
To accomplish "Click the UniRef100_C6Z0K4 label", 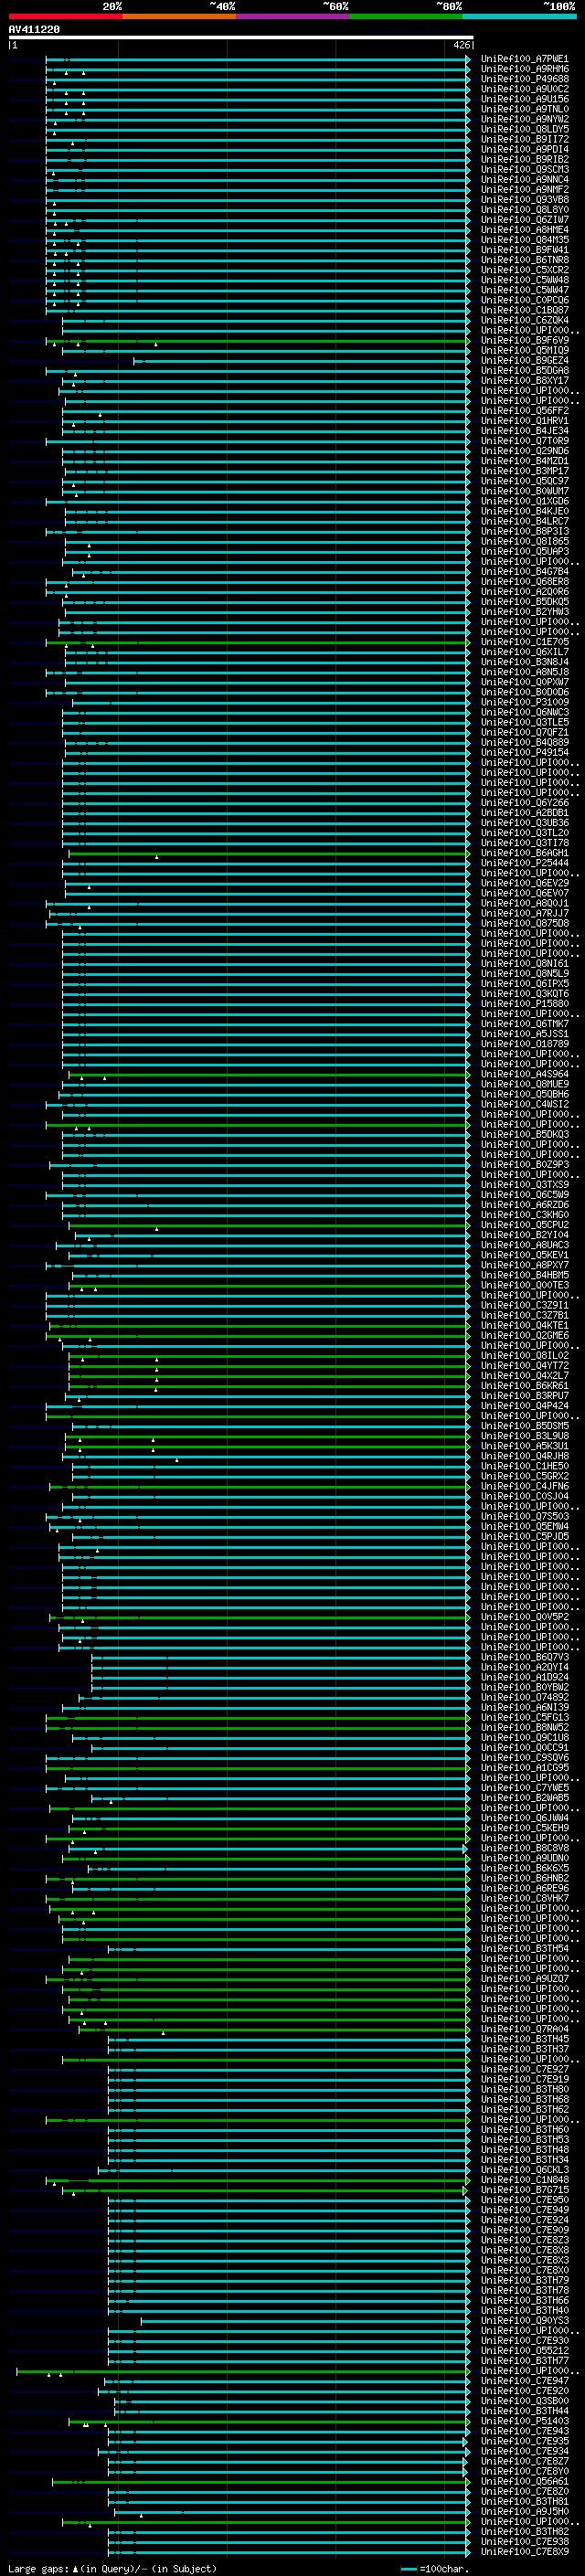I will (x=524, y=320).
